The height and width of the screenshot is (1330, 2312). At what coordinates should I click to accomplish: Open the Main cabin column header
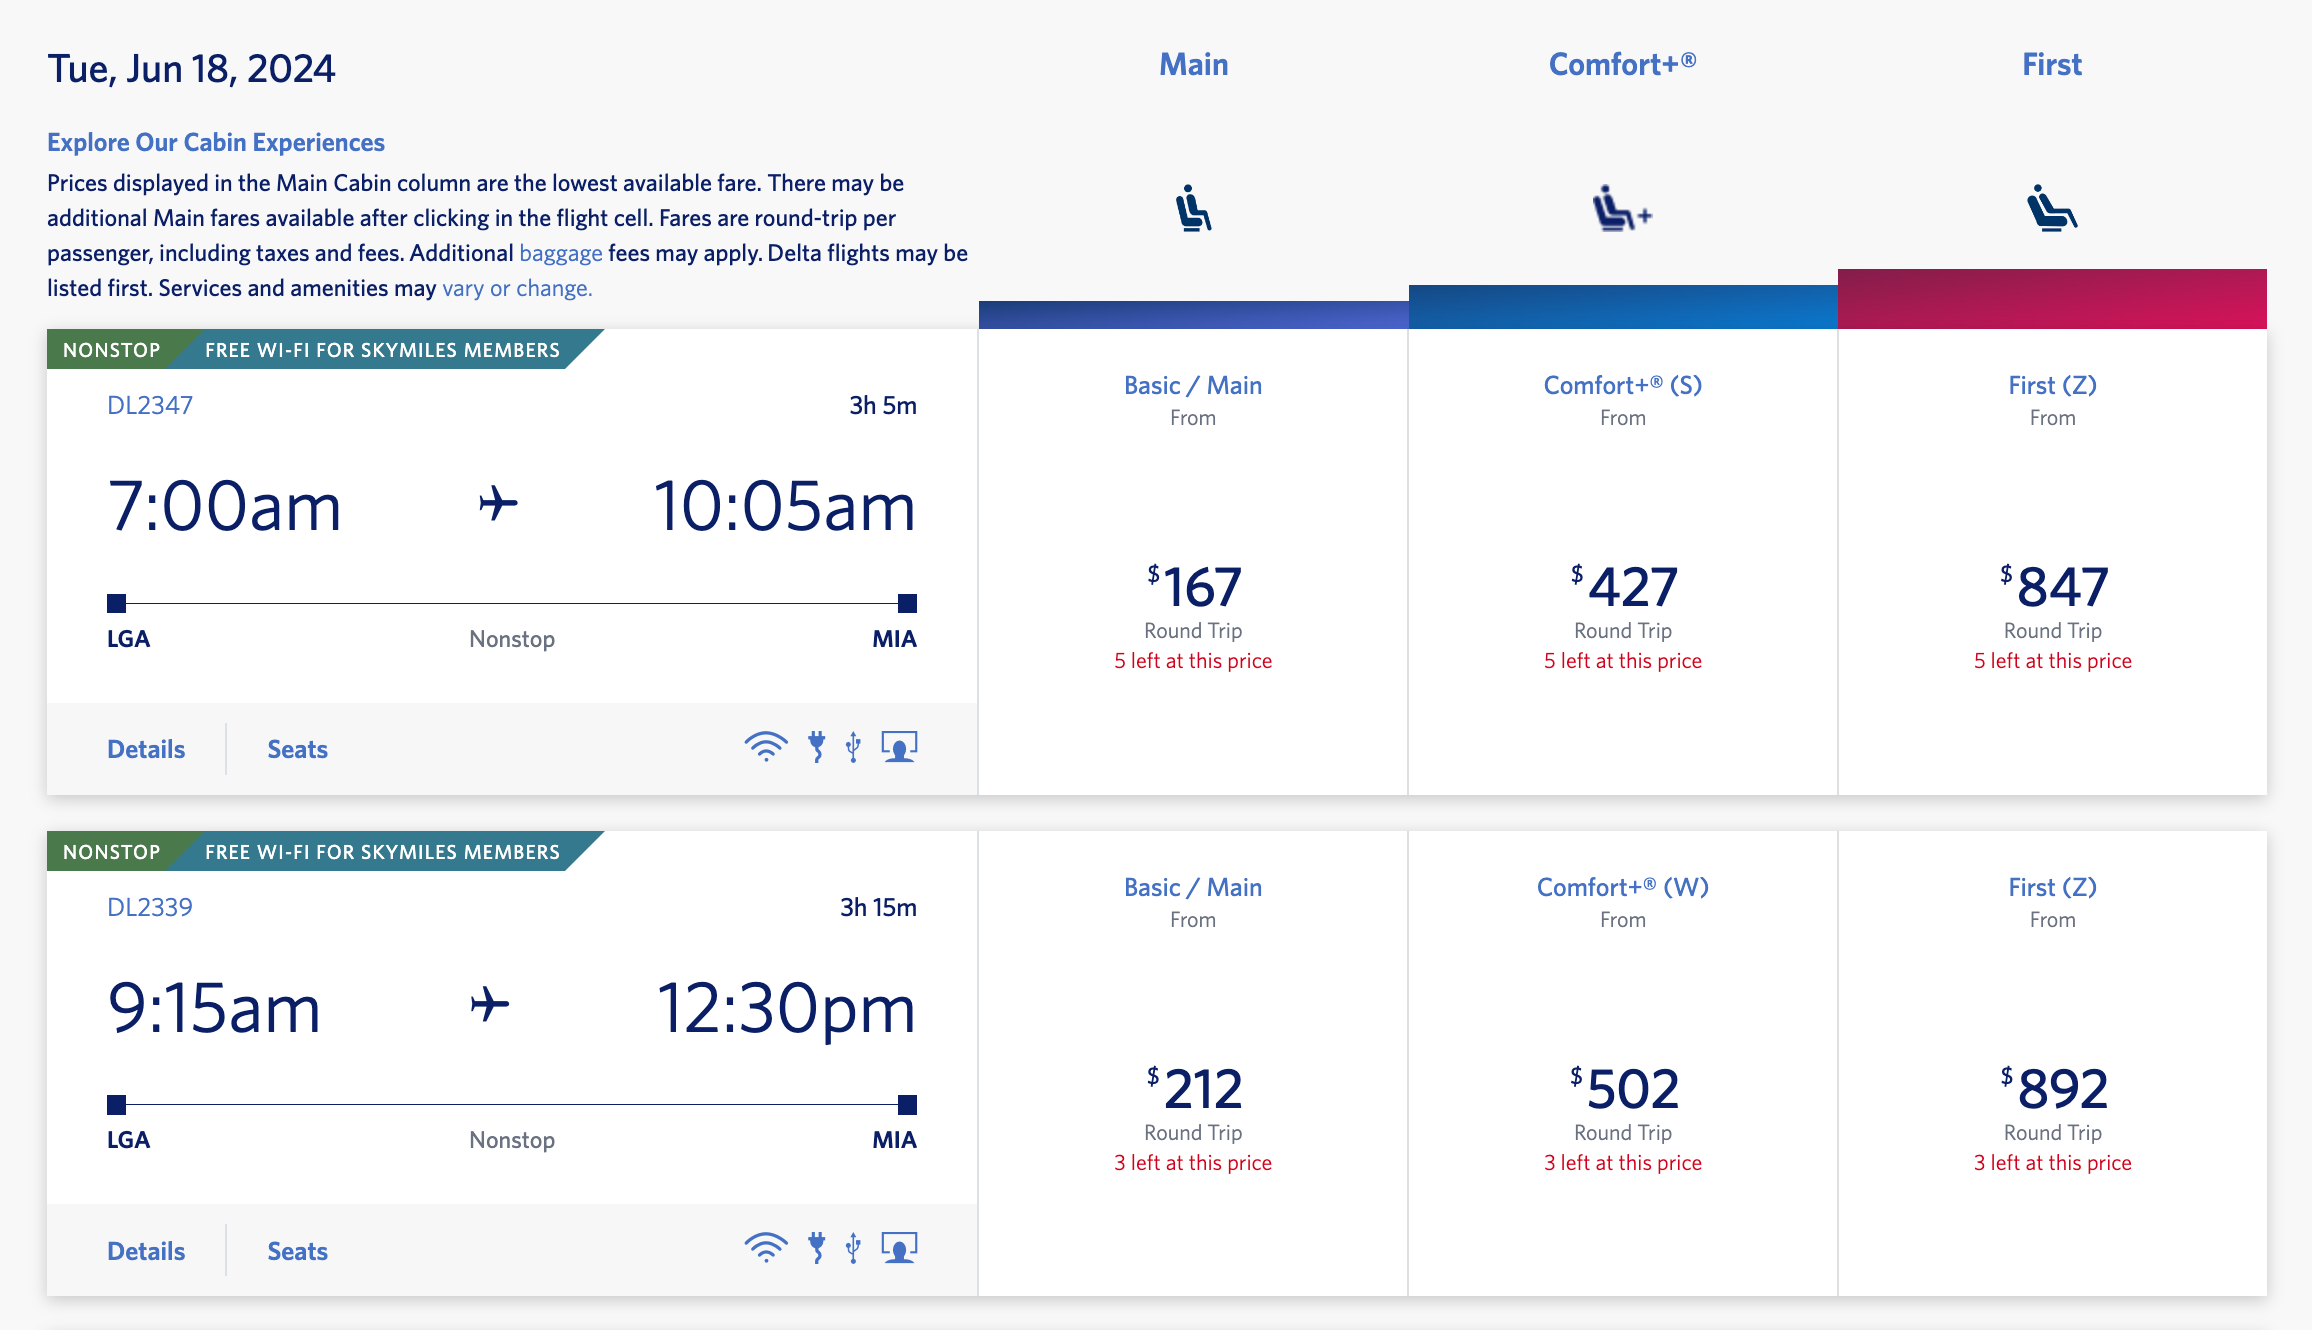tap(1193, 65)
